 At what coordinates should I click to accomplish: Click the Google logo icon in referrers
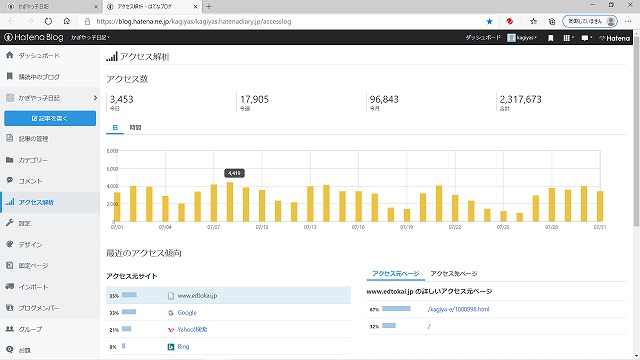point(171,313)
